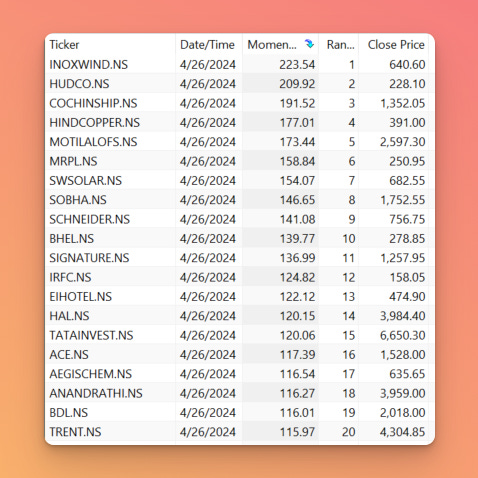Select the COCHINSHIP.NS ticker cell
This screenshot has height=478, width=478.
click(x=93, y=103)
